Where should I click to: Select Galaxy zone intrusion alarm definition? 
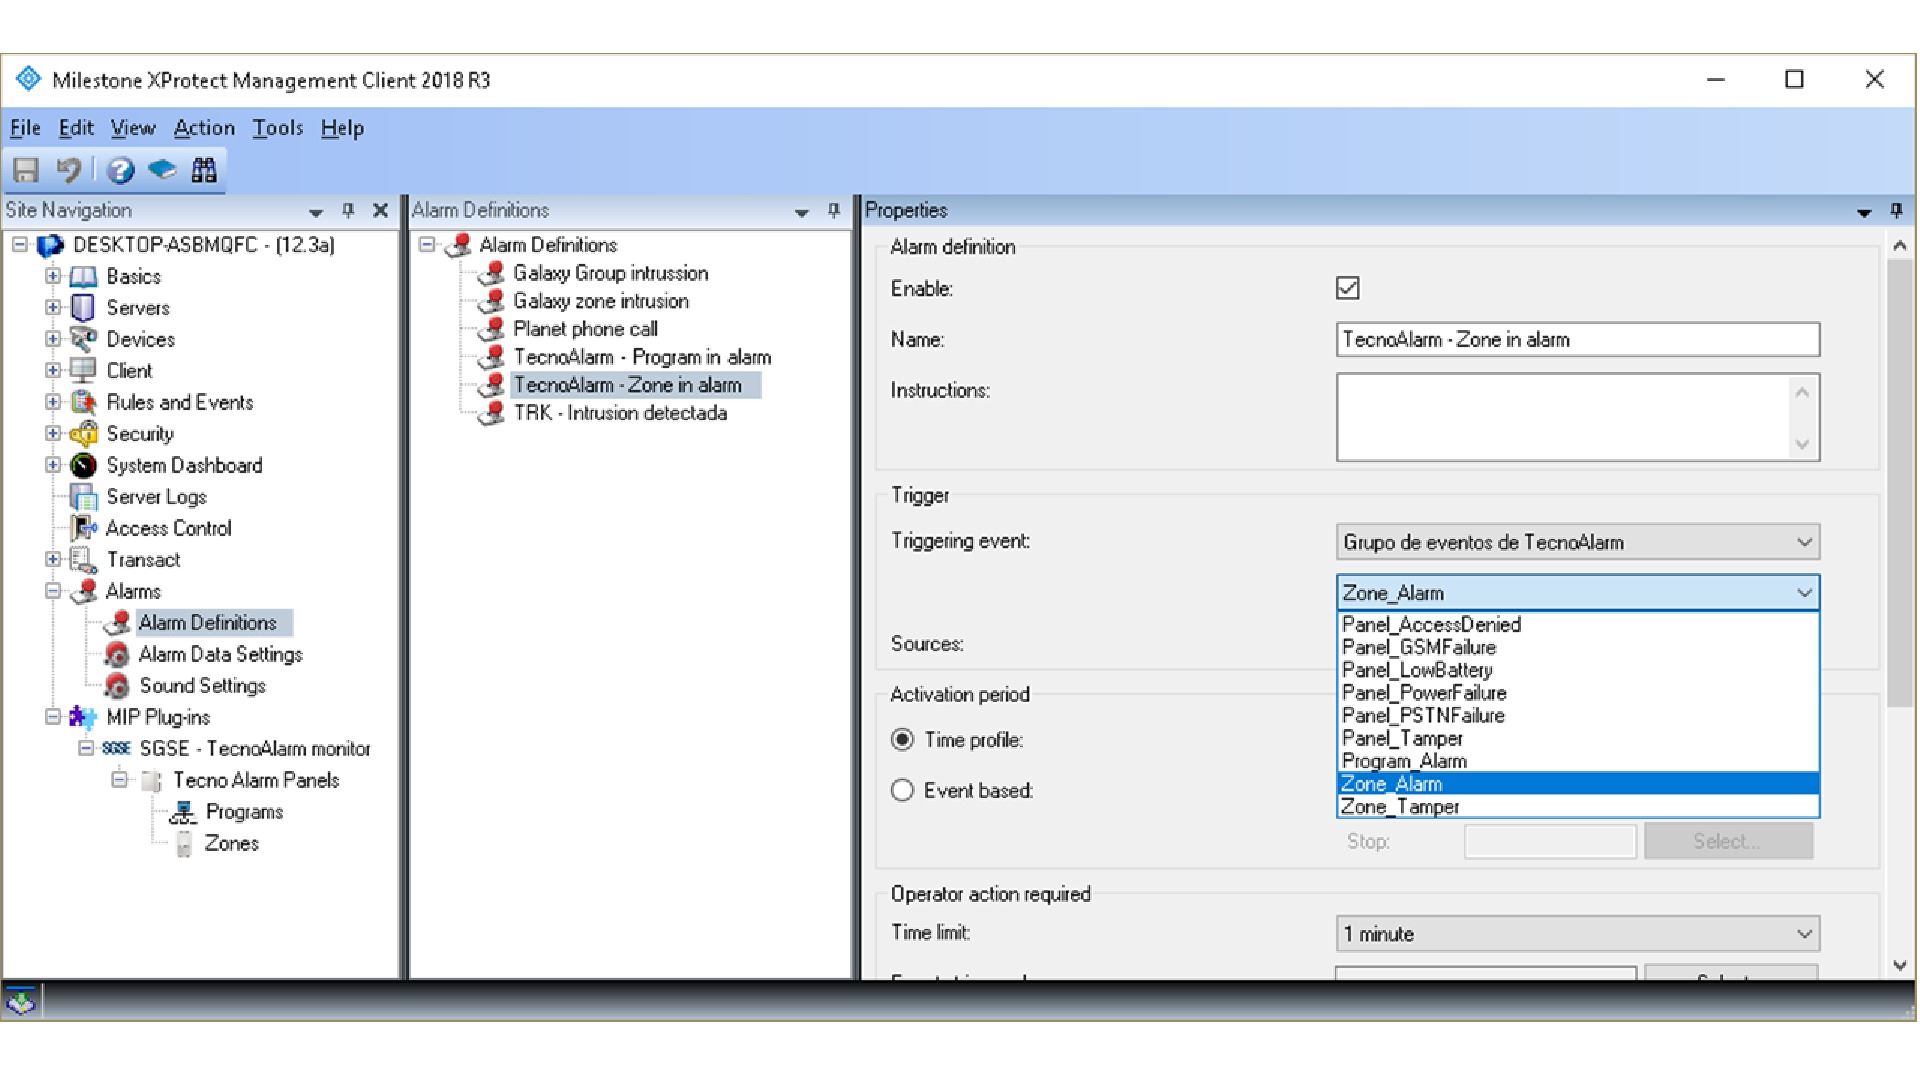pos(601,301)
